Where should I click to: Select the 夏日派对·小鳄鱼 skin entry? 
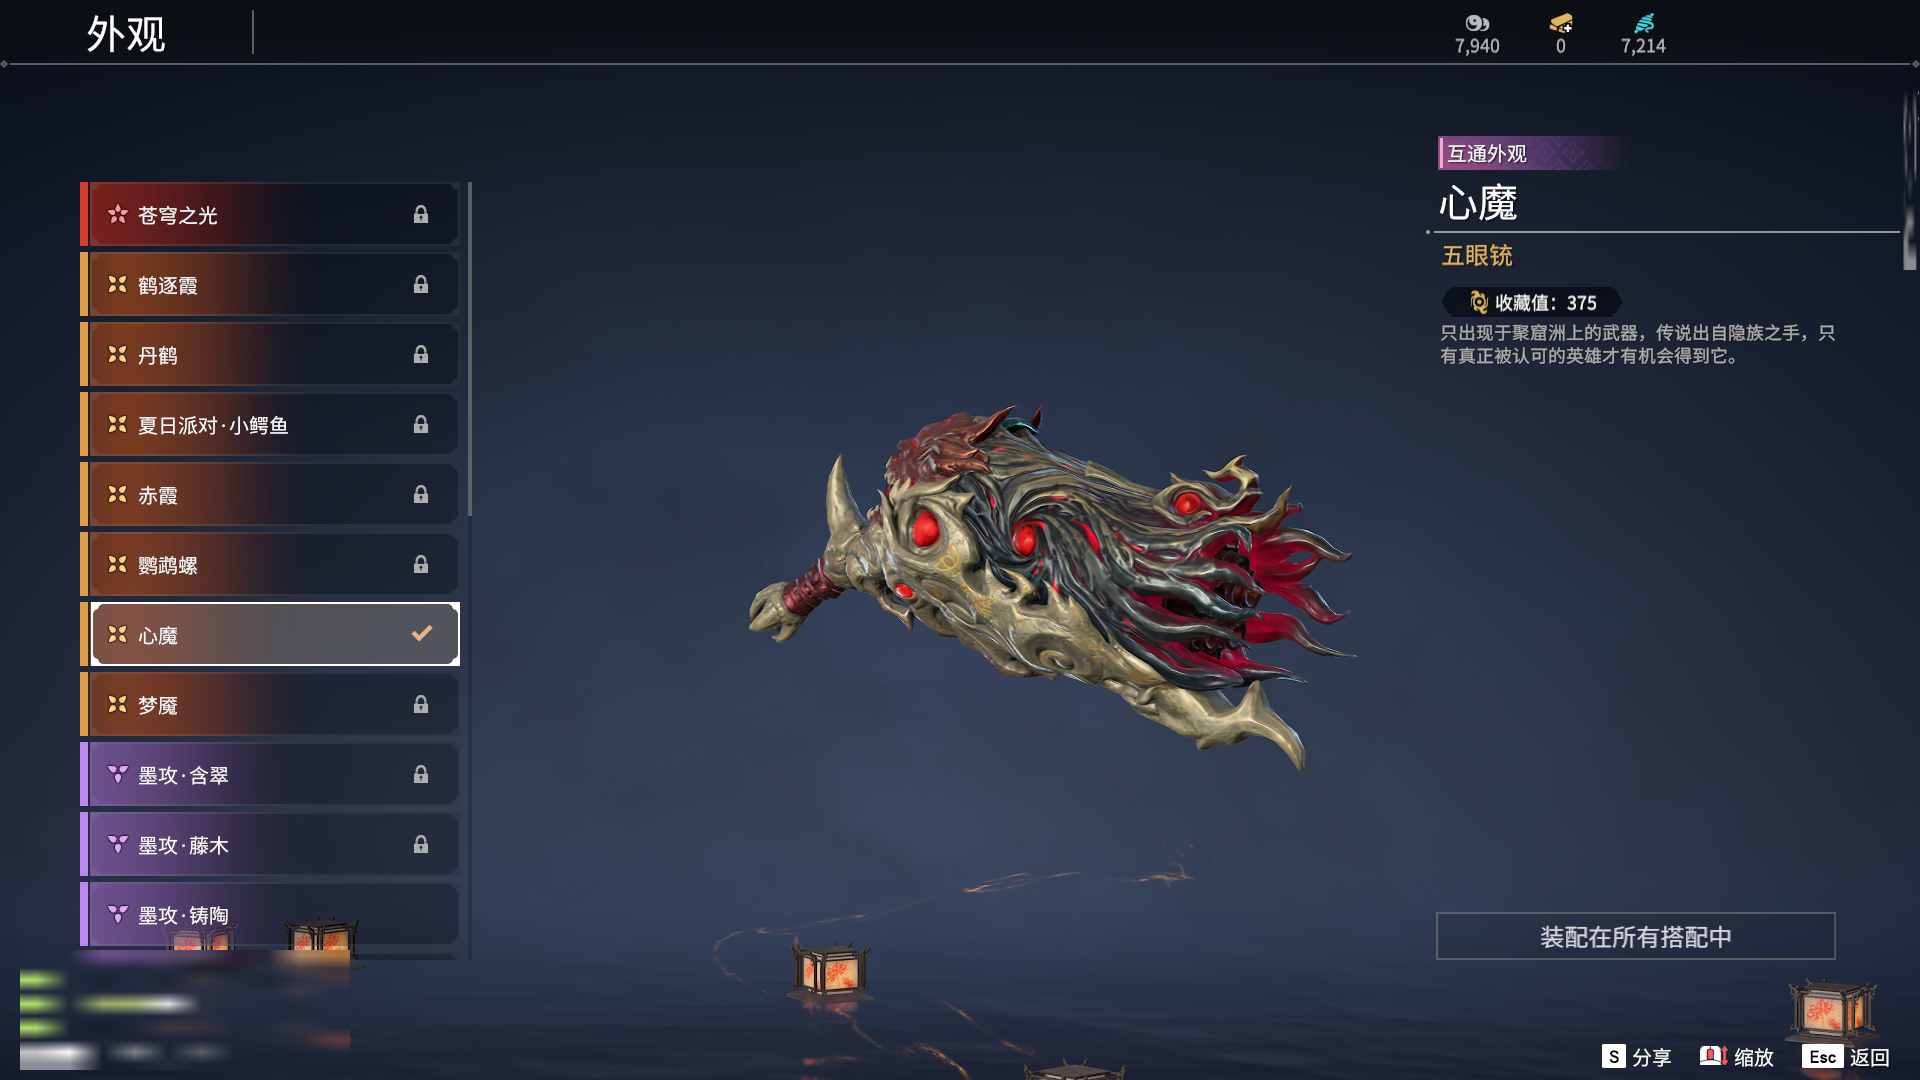coord(270,425)
